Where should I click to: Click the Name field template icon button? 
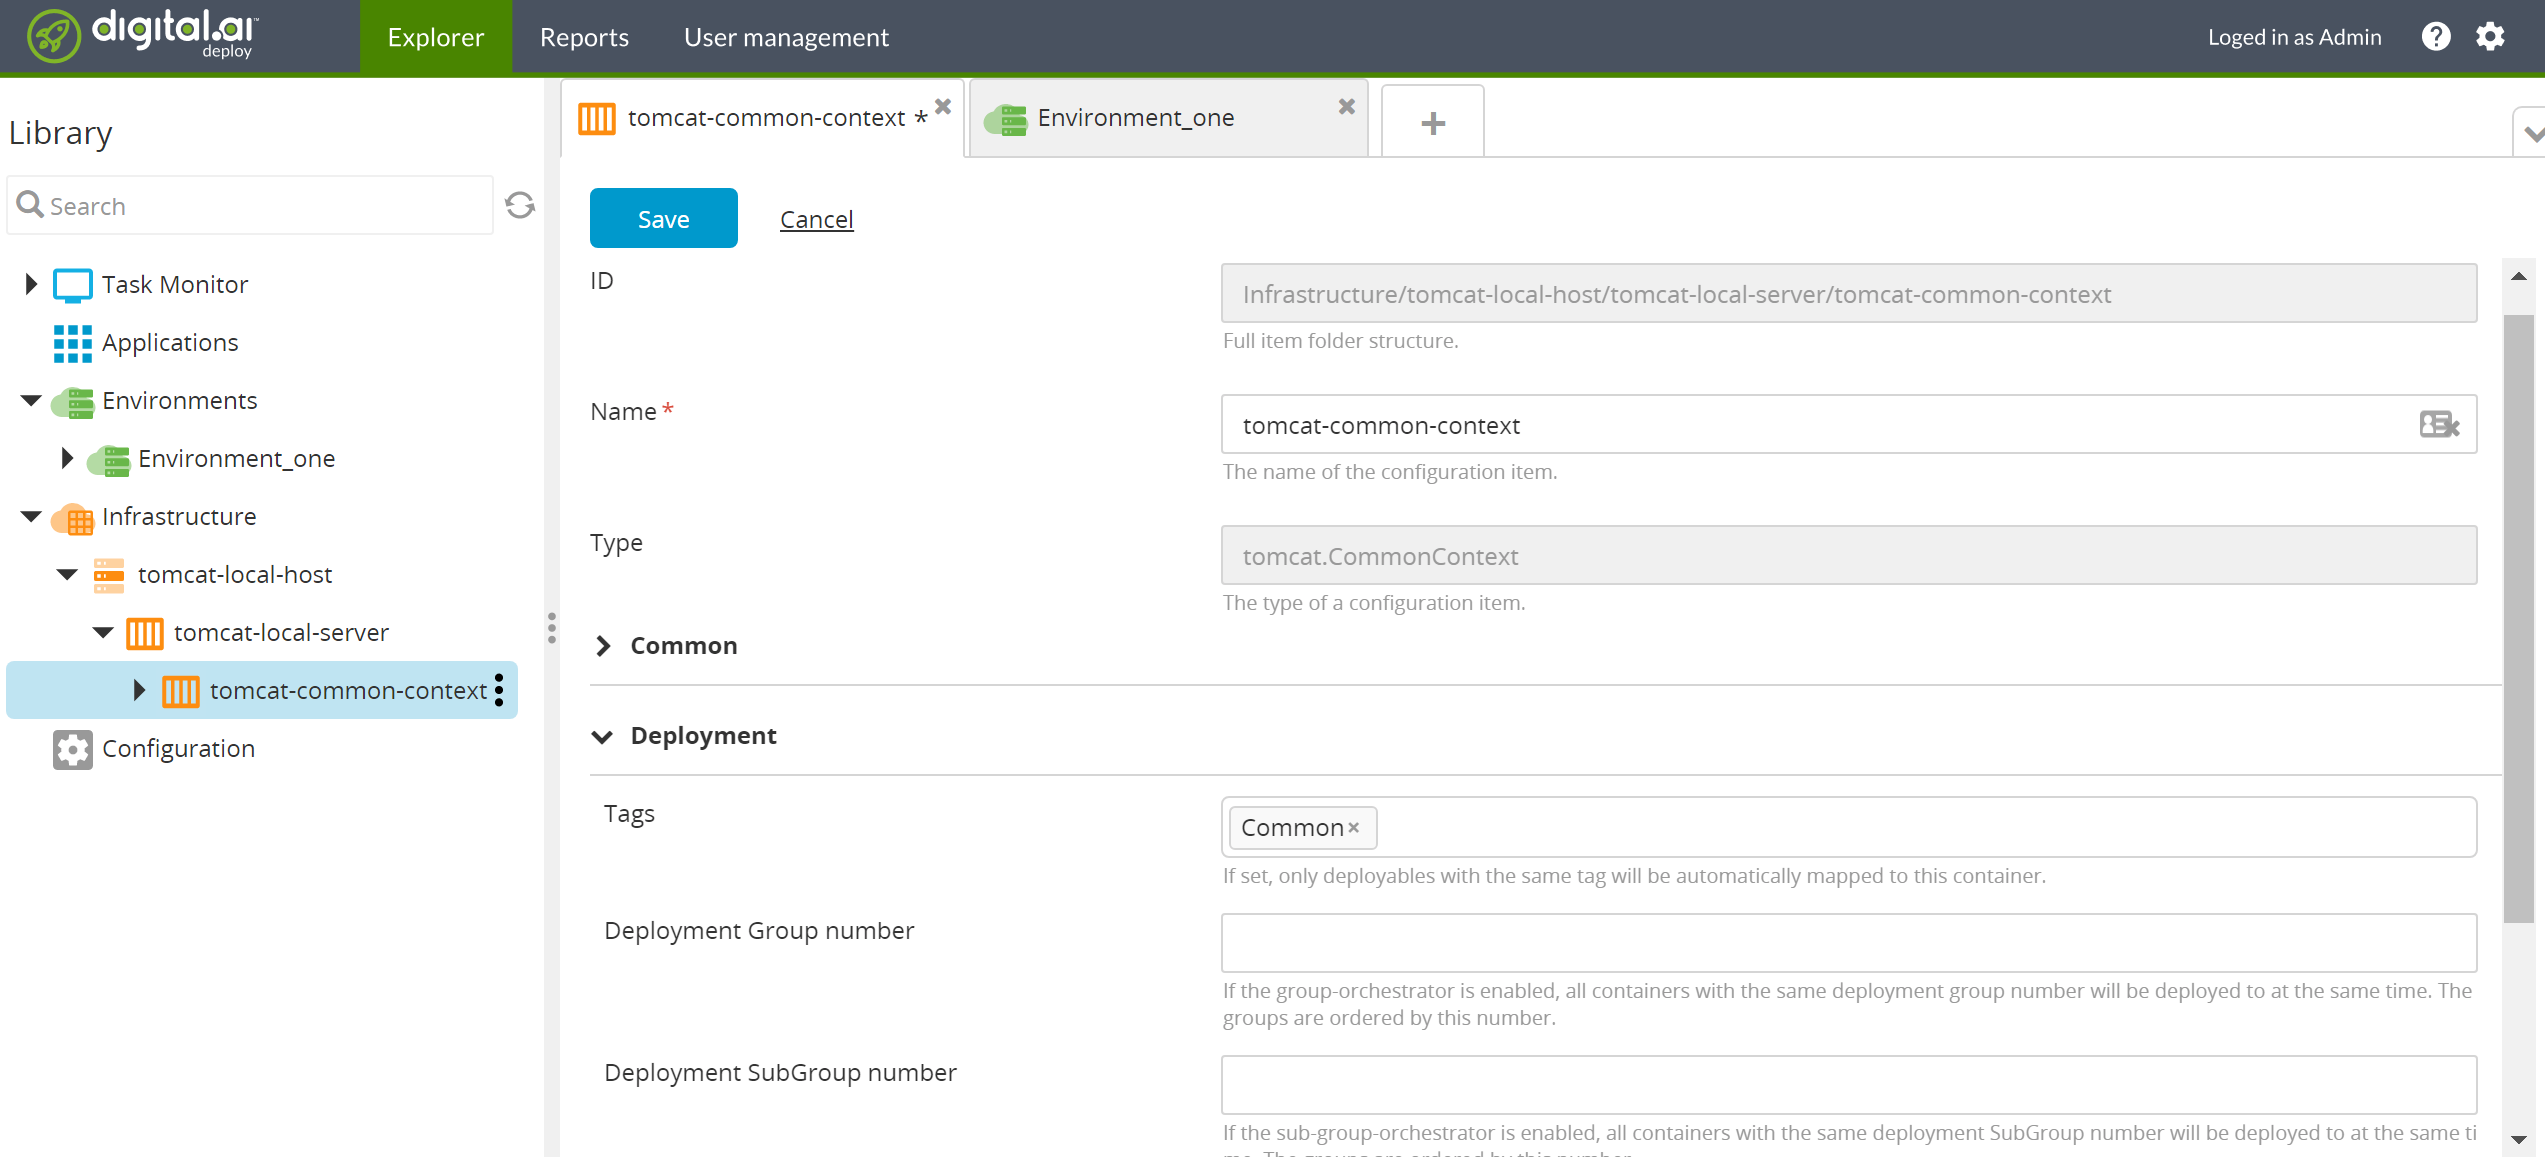(2439, 425)
